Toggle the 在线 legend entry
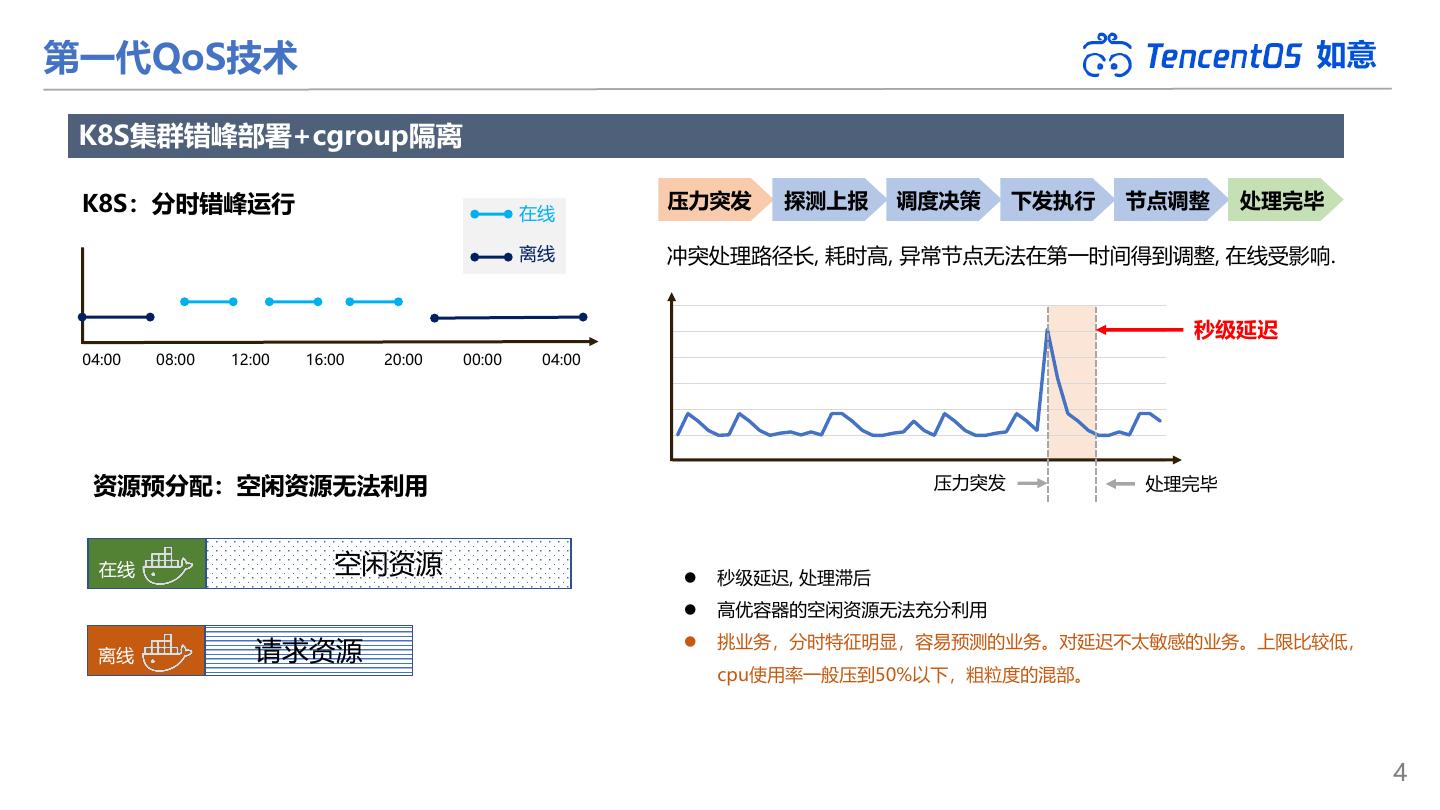The width and height of the screenshot is (1440, 810). (x=515, y=215)
